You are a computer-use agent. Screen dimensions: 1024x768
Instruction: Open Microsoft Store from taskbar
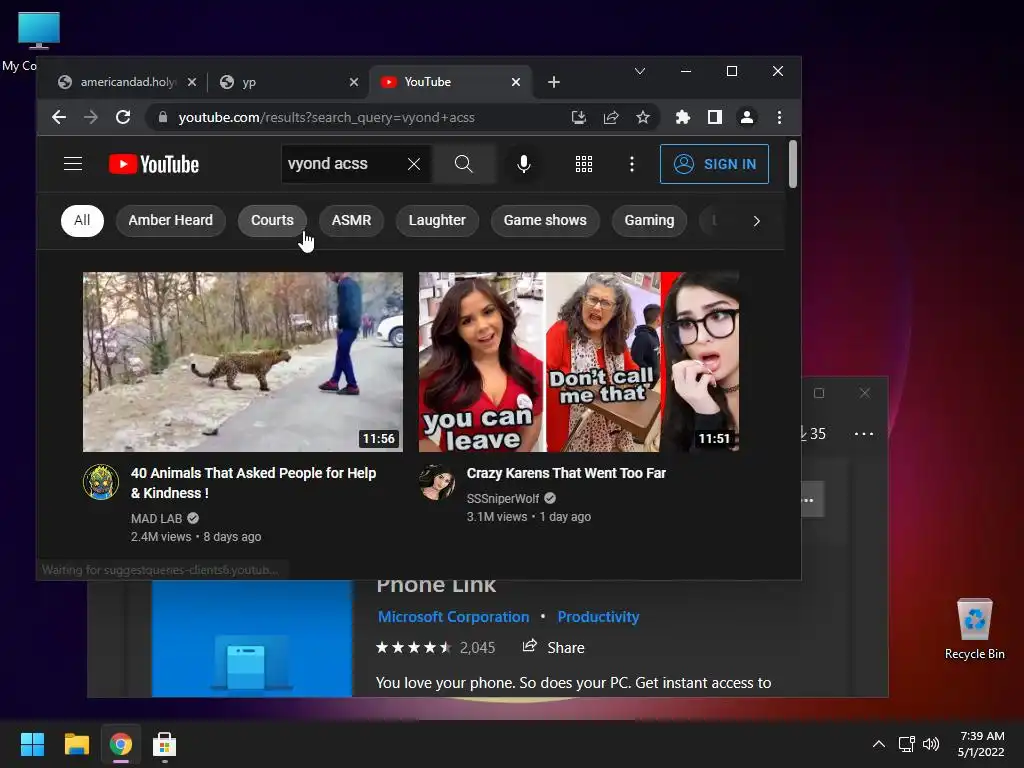tap(165, 744)
